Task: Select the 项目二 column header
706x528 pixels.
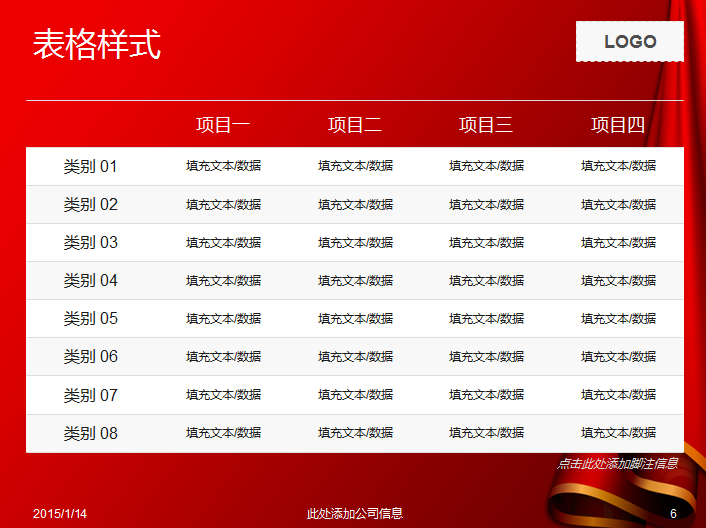Action: [x=355, y=125]
